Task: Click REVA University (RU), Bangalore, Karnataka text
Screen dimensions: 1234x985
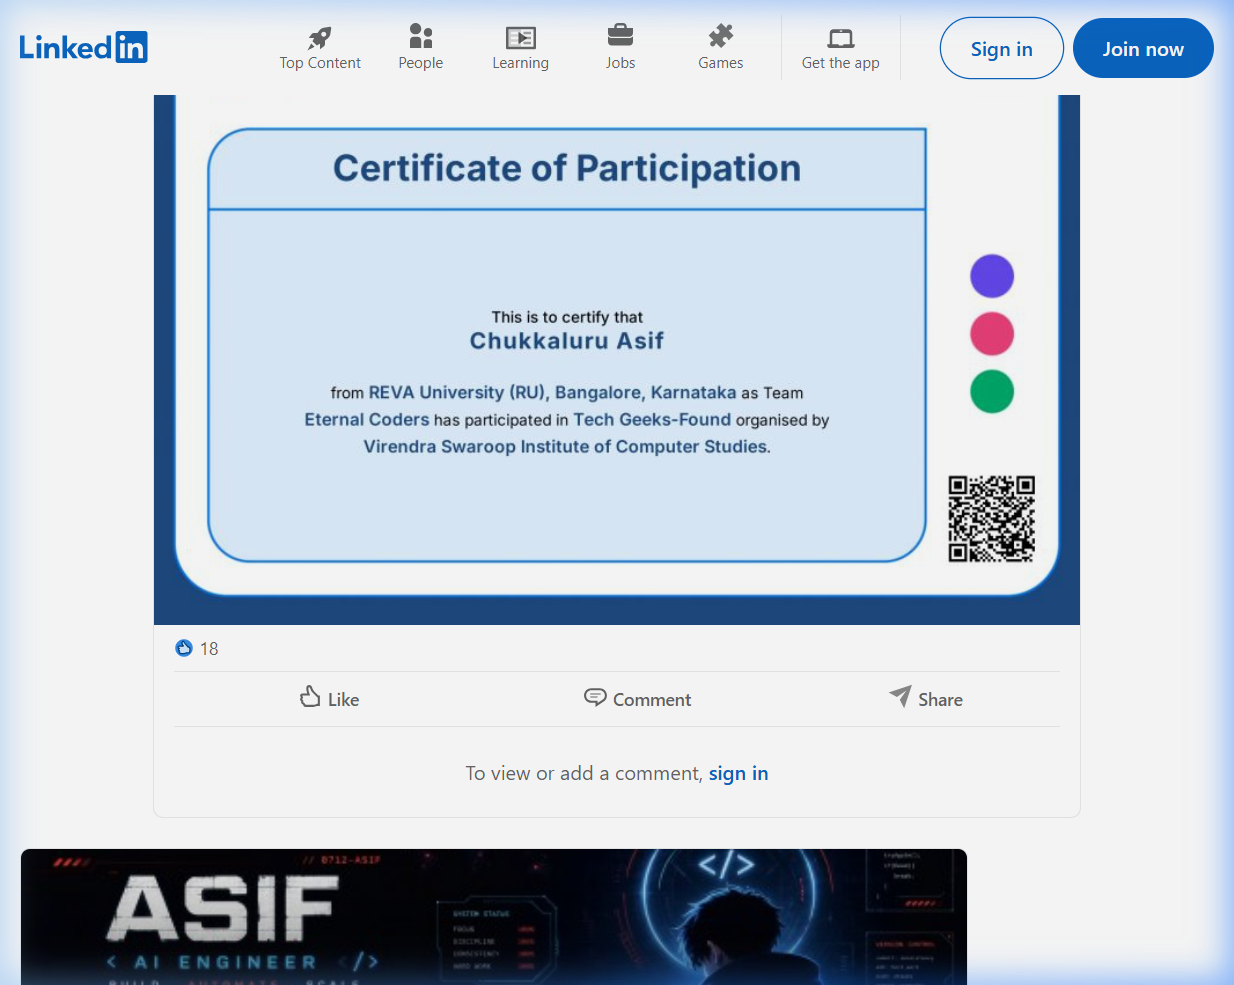Action: coord(552,392)
